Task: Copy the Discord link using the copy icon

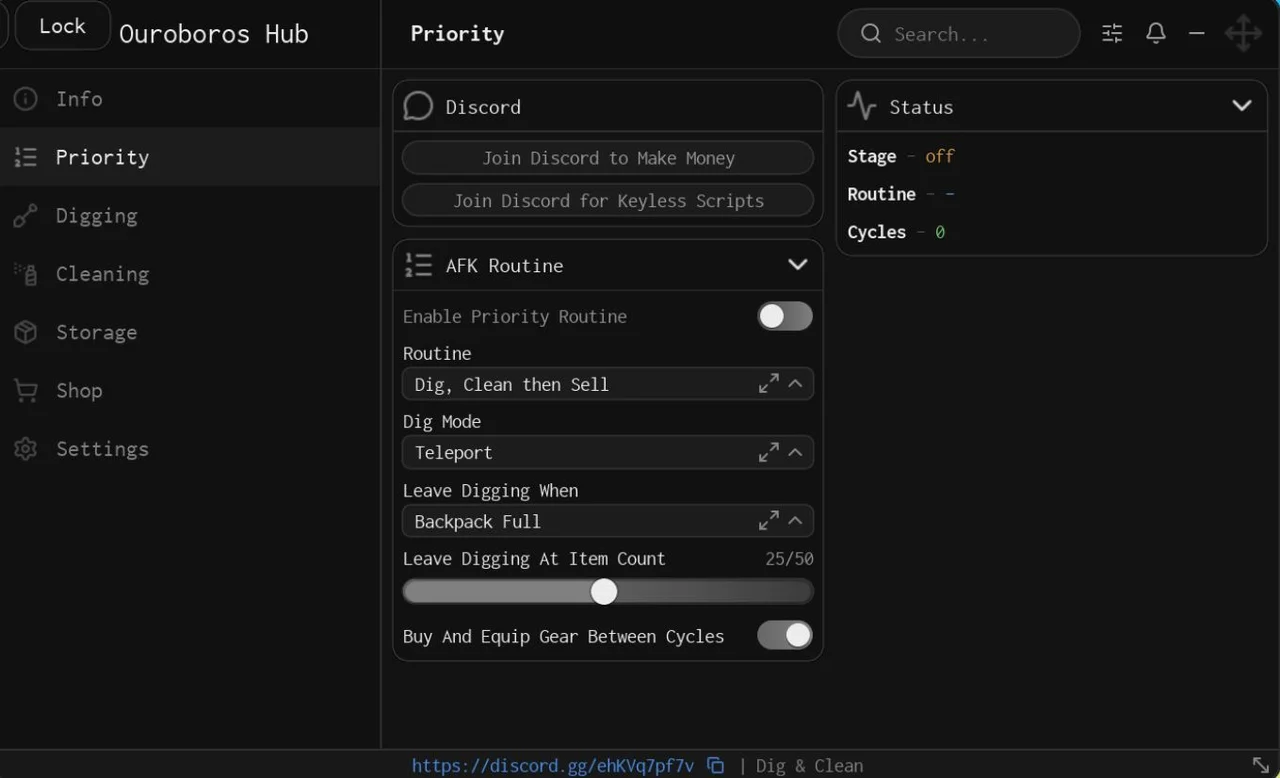Action: (x=716, y=766)
